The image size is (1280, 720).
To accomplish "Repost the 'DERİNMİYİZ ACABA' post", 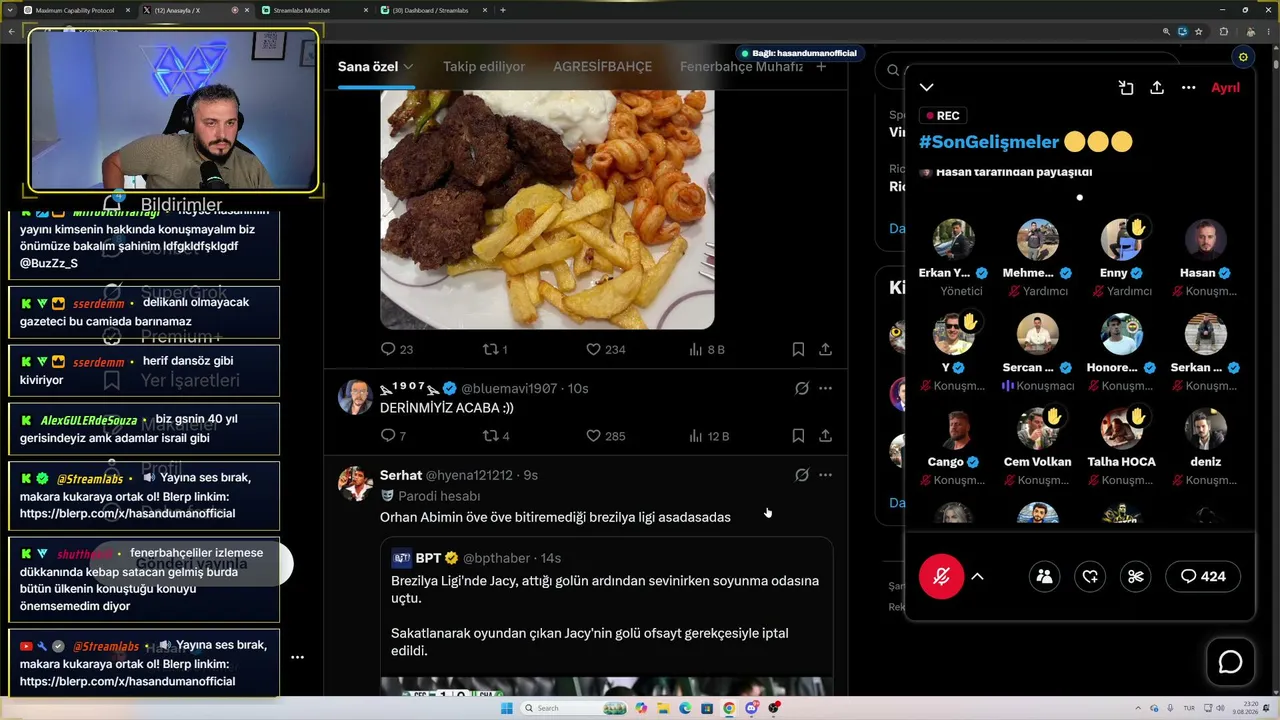I will 496,436.
